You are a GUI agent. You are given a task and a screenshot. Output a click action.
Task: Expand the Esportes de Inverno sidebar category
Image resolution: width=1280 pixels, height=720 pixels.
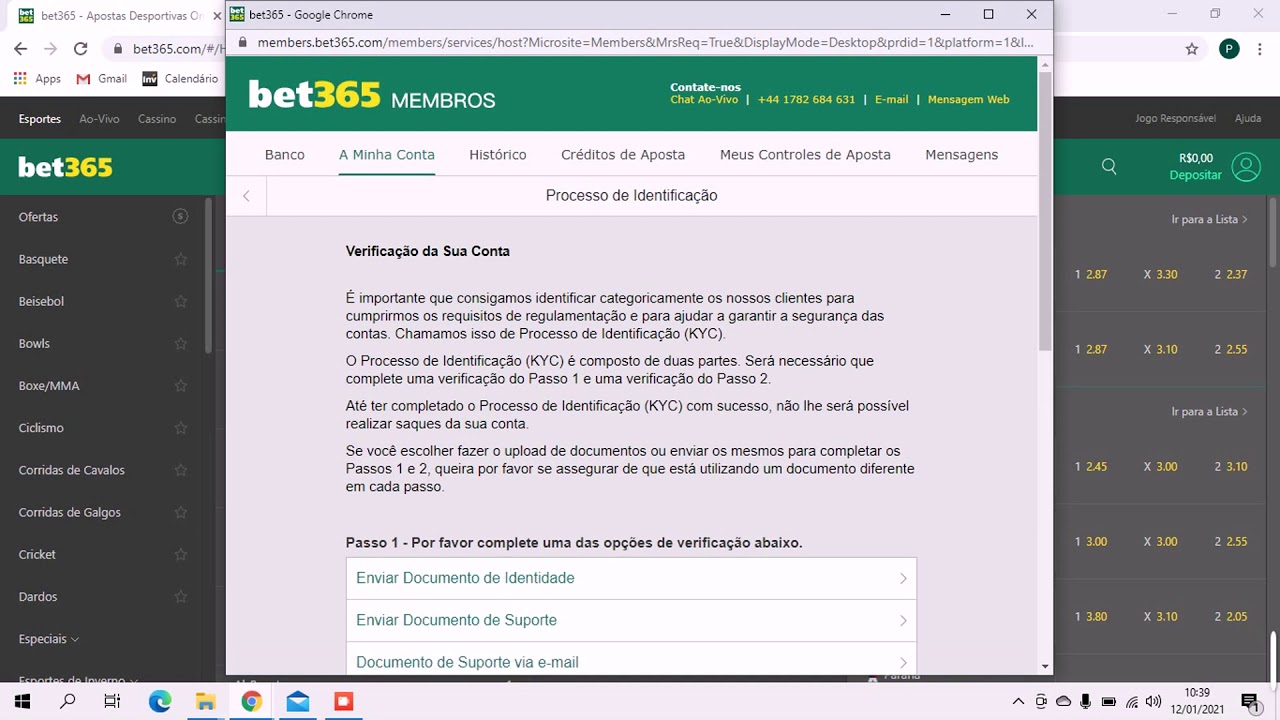tap(78, 680)
